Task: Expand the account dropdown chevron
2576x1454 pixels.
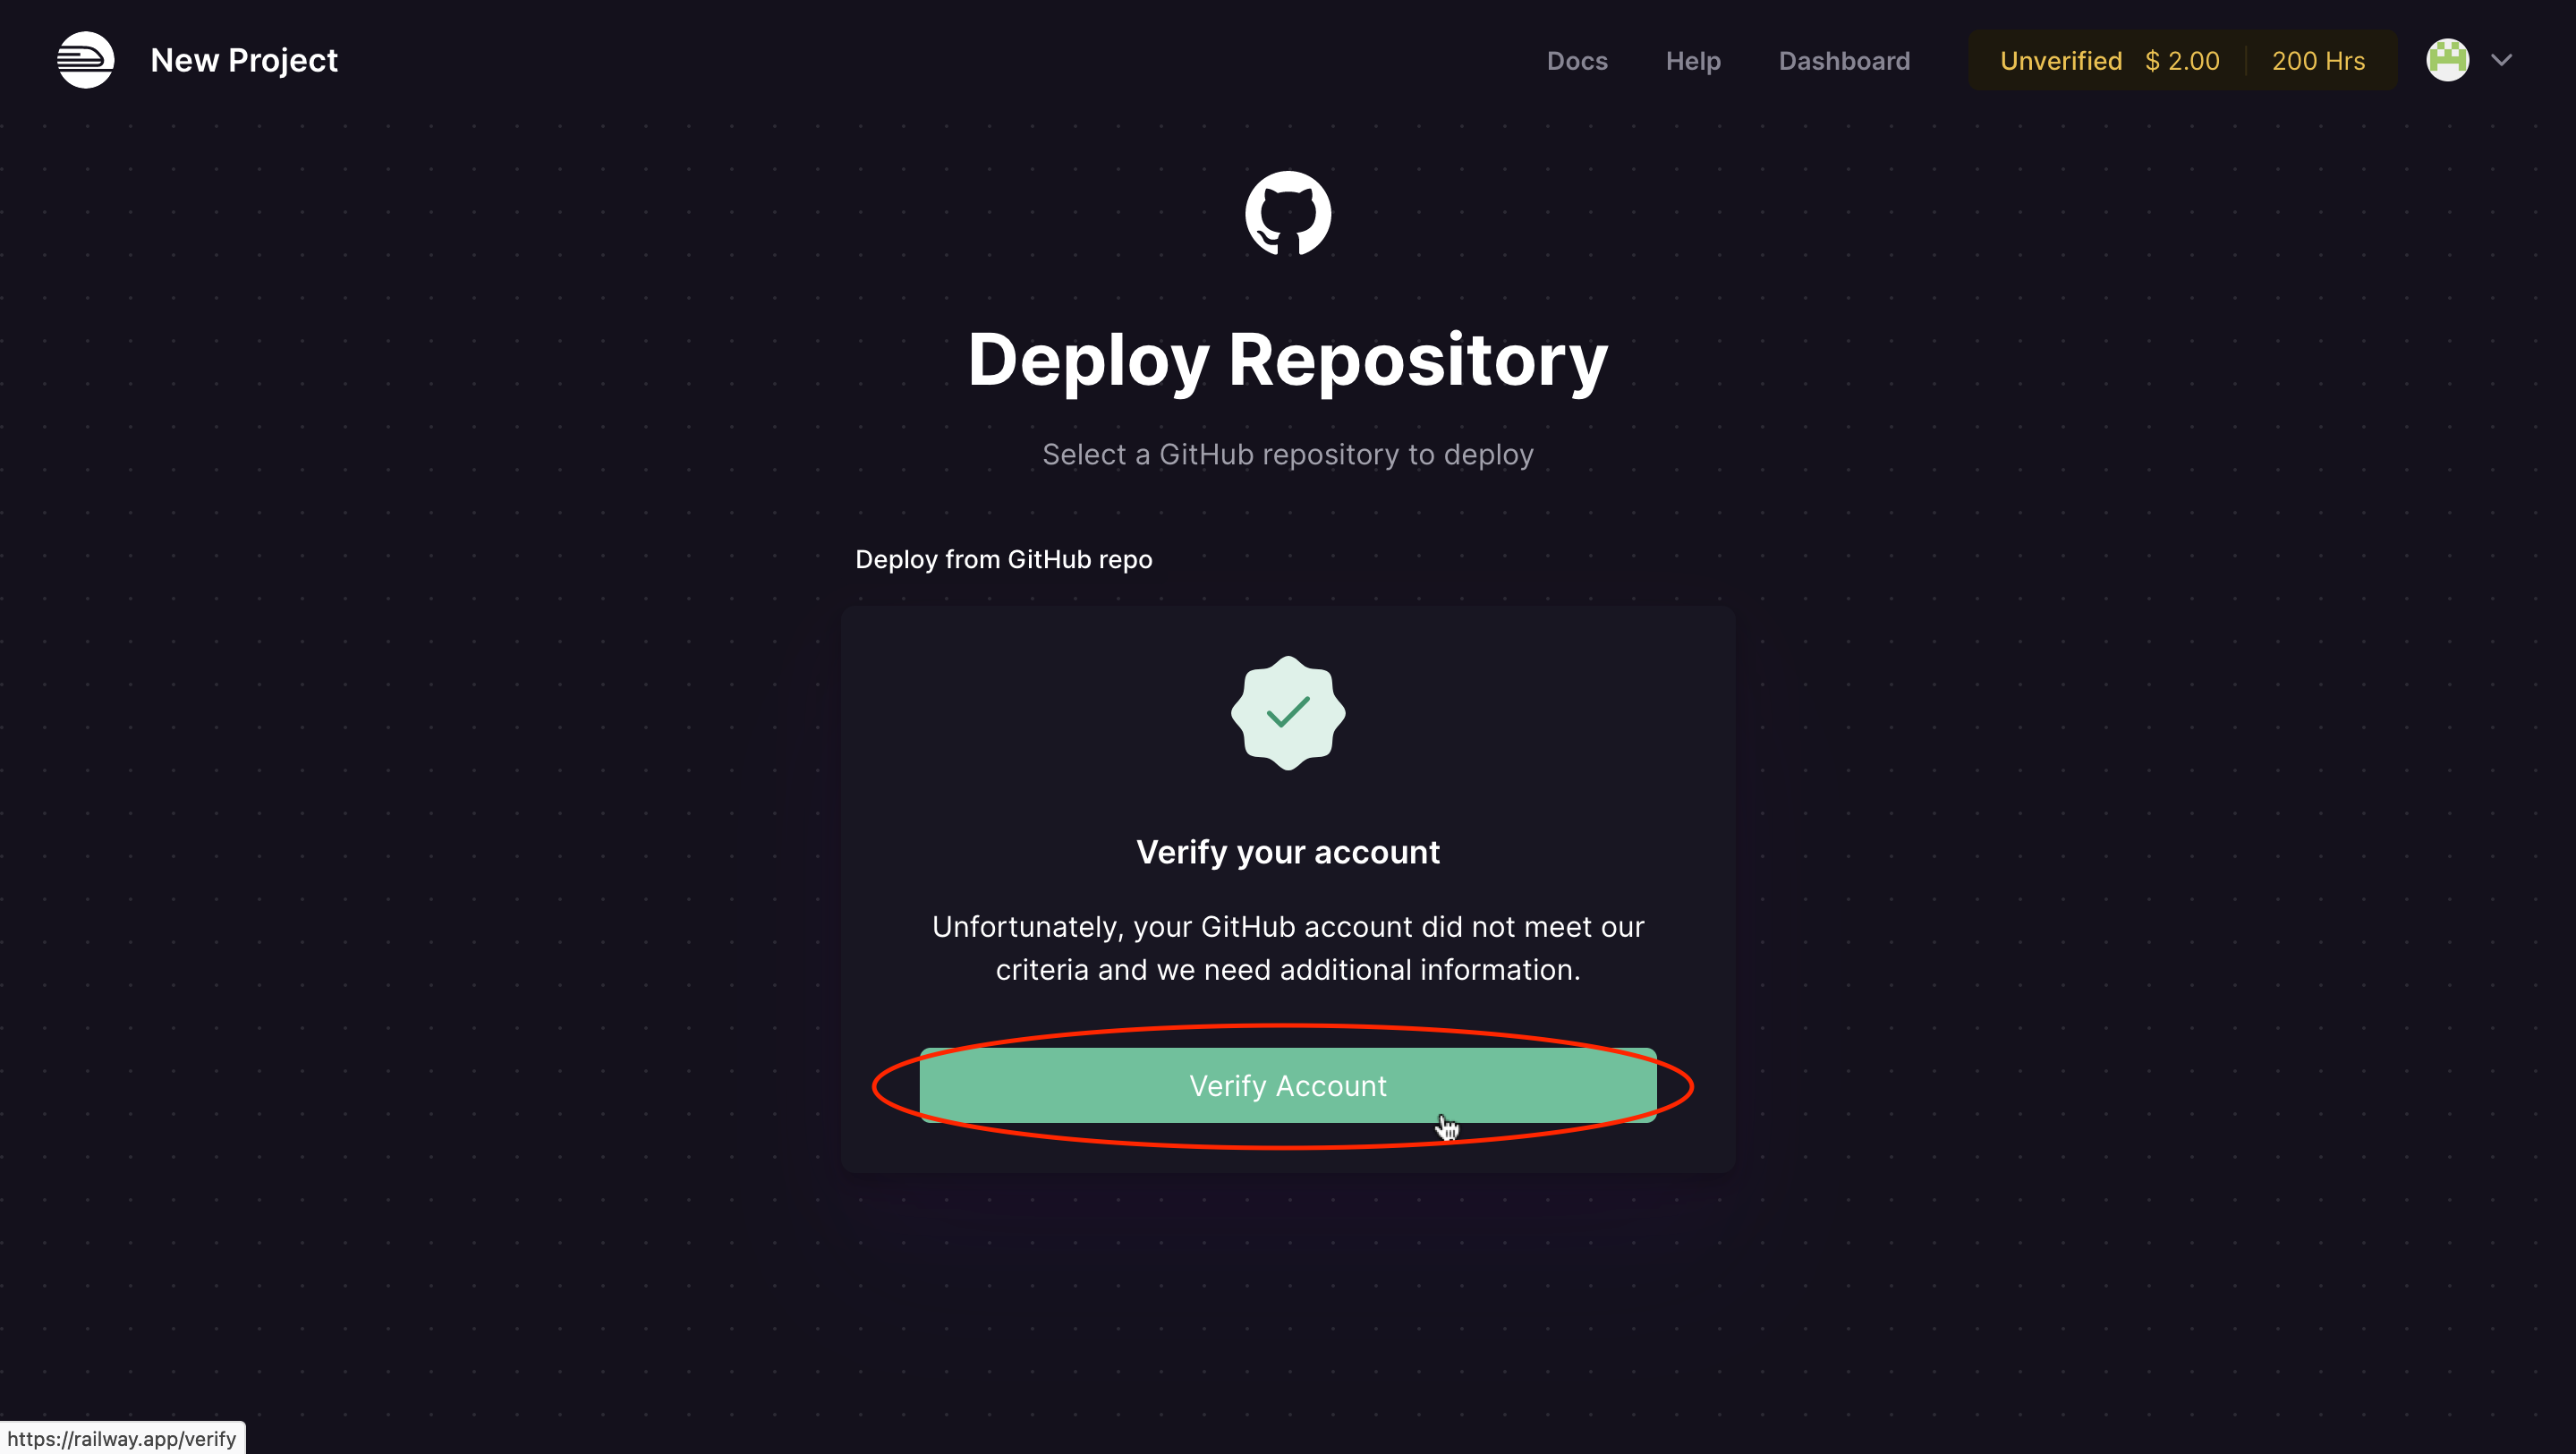Action: click(2501, 60)
